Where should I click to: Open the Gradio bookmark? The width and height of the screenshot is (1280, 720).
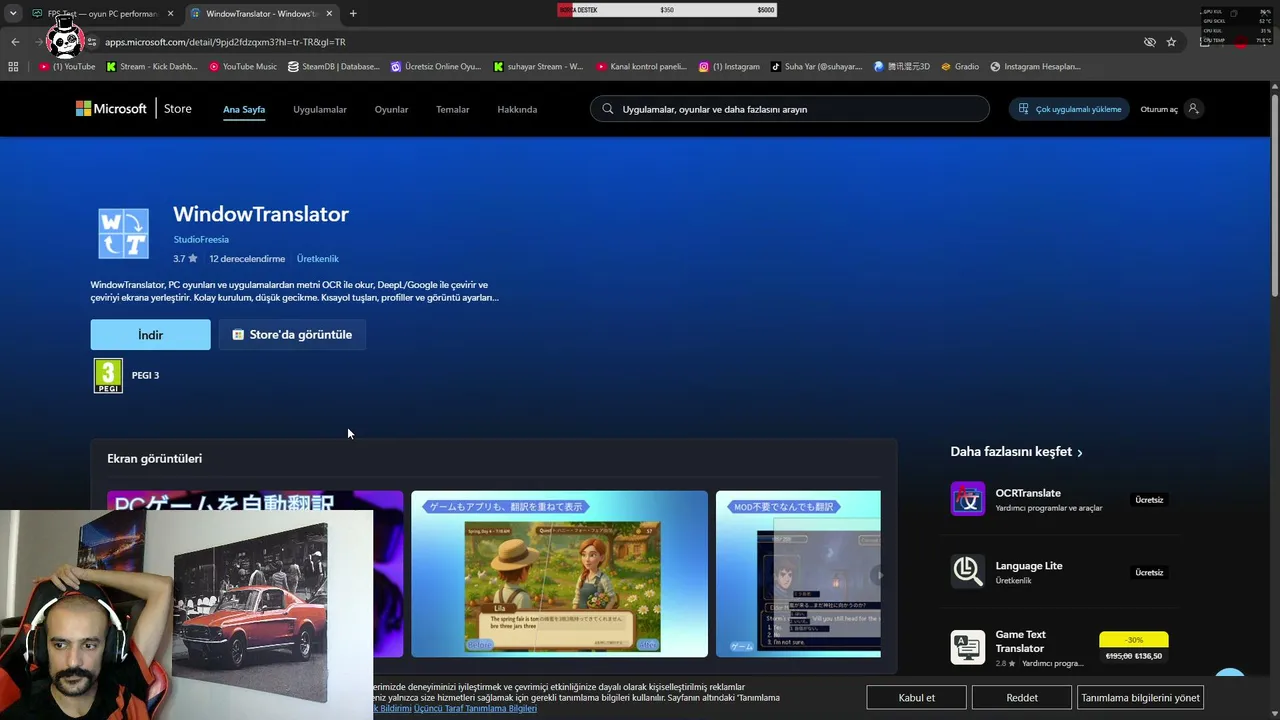point(959,67)
